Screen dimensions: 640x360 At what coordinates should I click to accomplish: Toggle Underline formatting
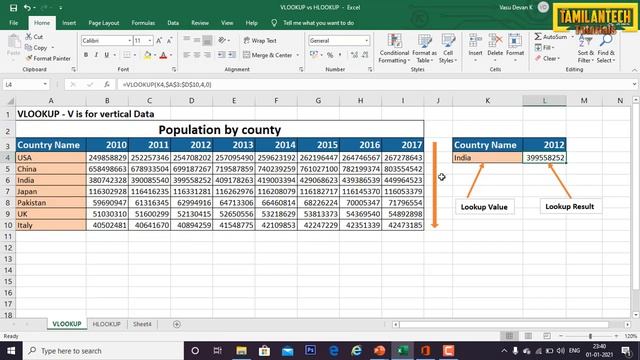pos(107,55)
